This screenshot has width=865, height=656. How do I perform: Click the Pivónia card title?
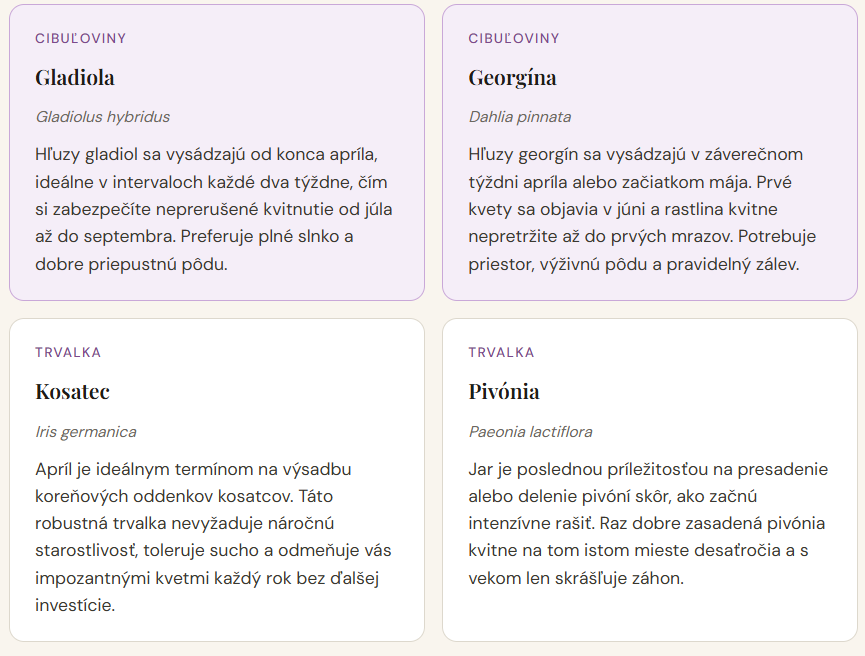pos(504,391)
